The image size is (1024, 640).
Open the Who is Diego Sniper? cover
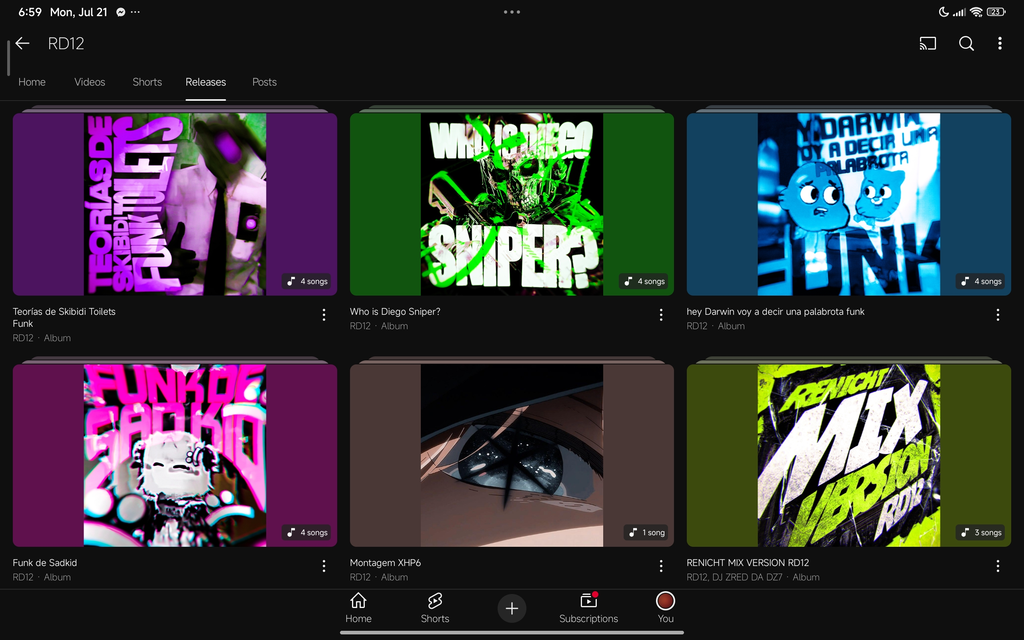click(512, 204)
